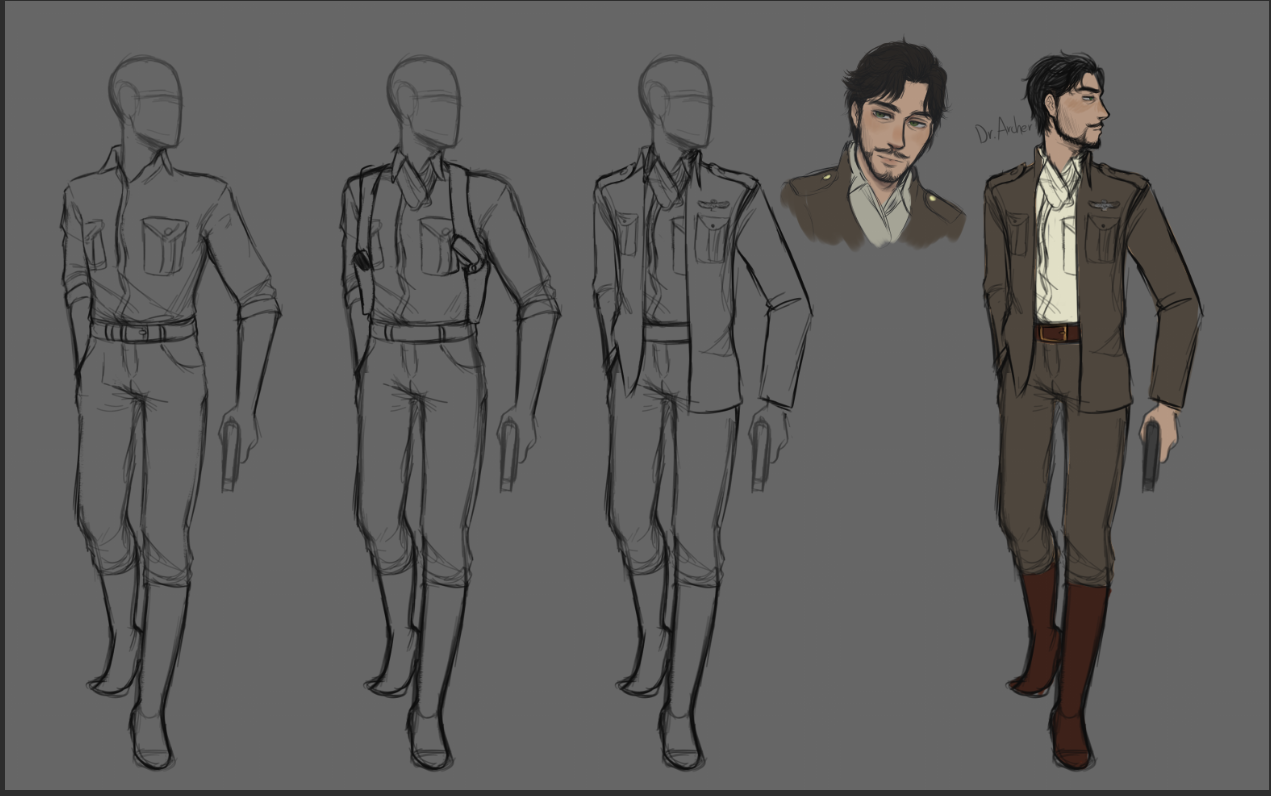
Task: Click the handwritten "Dr. Archer" label
Action: [x=1002, y=132]
